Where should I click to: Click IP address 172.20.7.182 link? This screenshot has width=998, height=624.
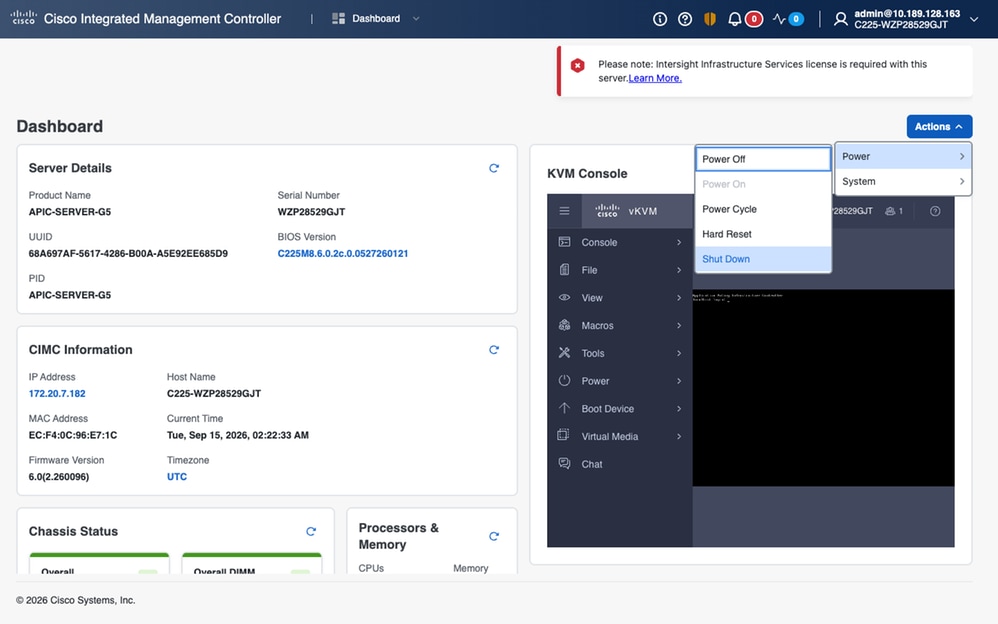coord(57,394)
